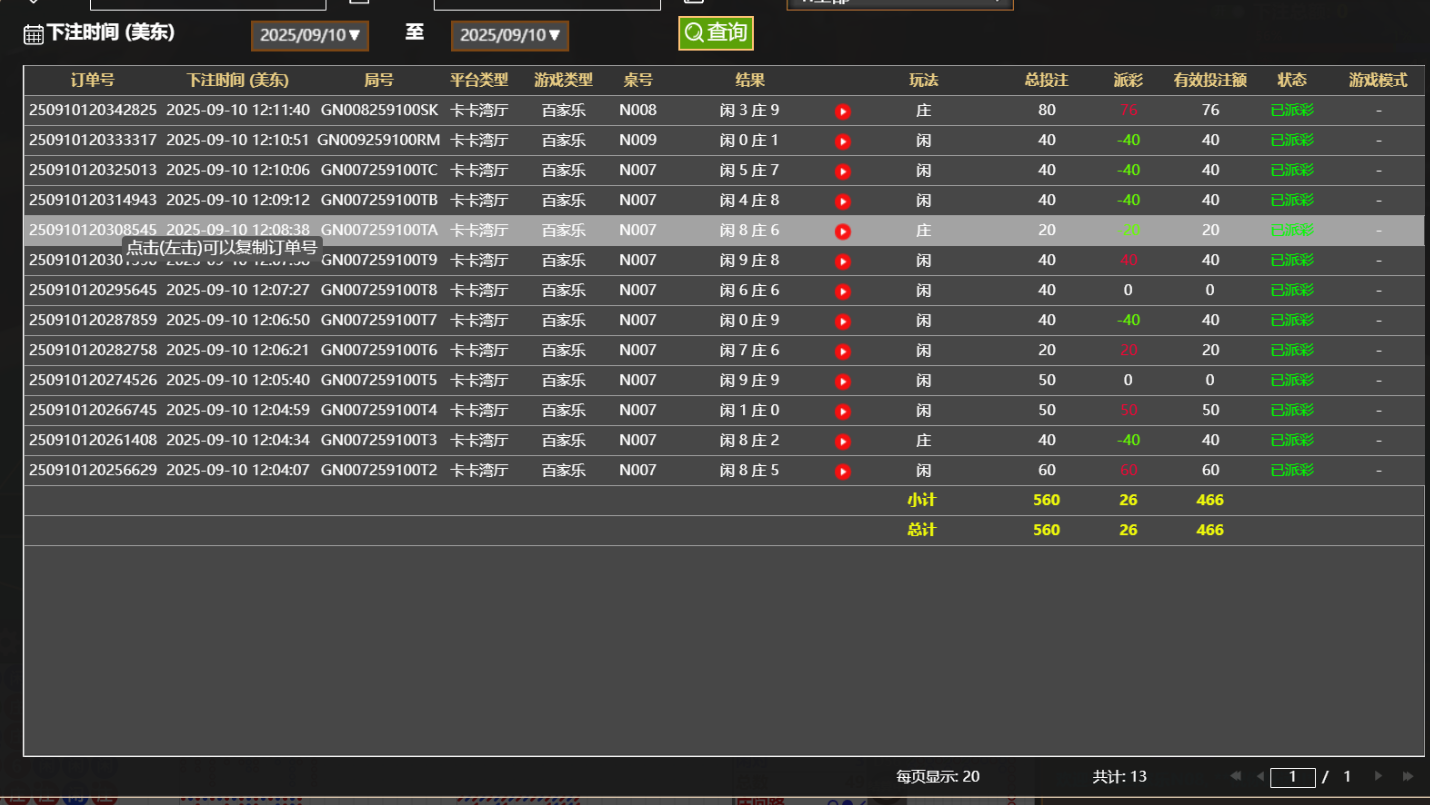The width and height of the screenshot is (1430, 805).
Task: Open replay icon for round GN007259100T8
Action: (x=843, y=291)
